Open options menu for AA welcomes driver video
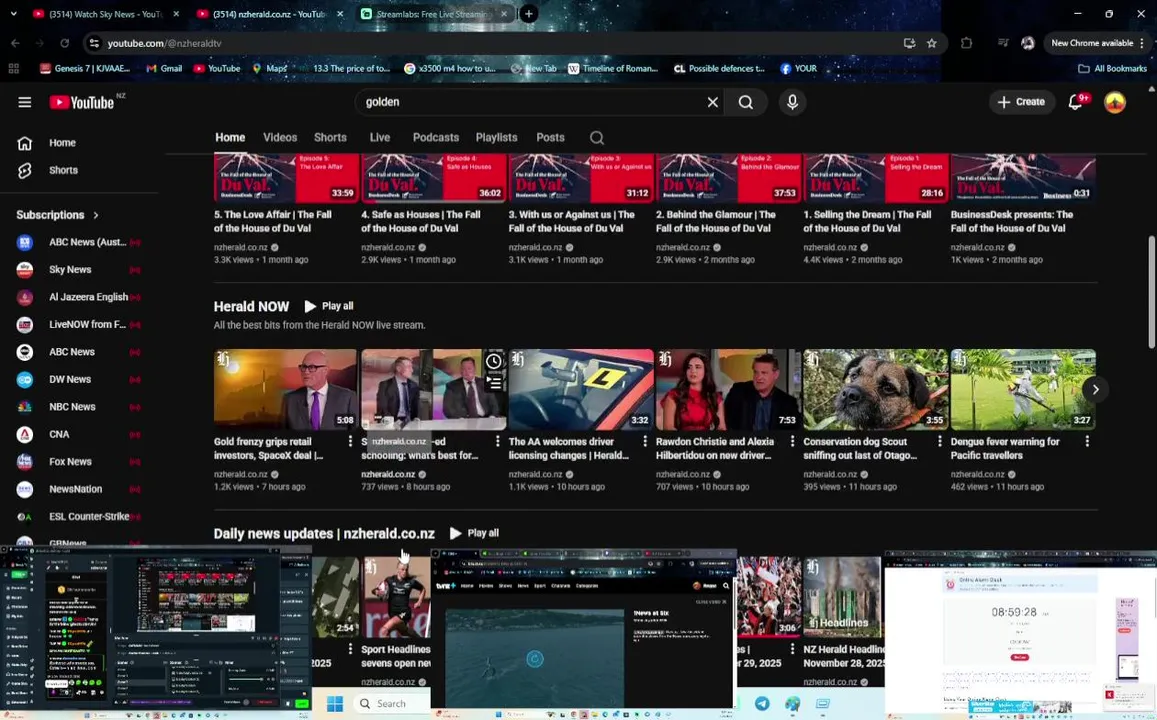1157x720 pixels. point(645,441)
